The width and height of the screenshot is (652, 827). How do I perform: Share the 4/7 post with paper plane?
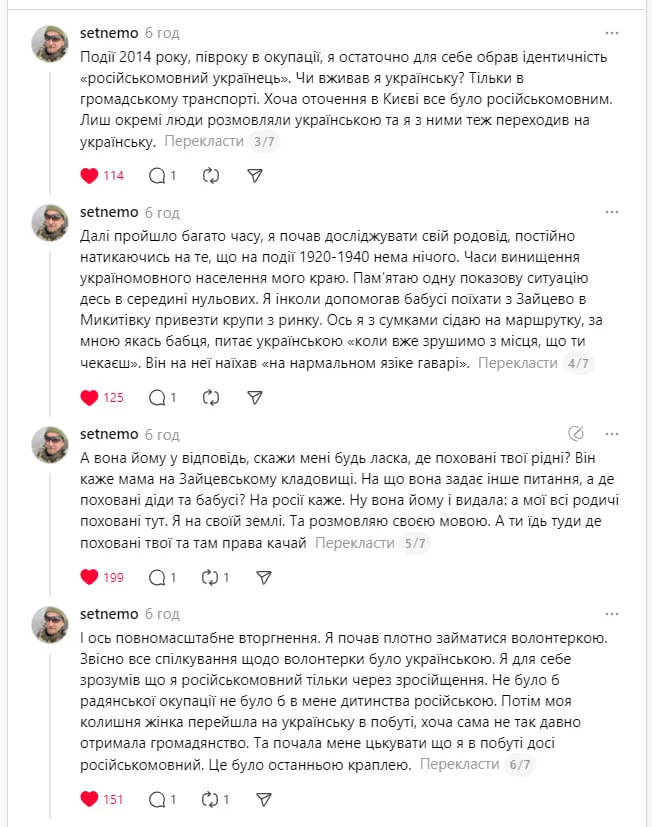click(x=255, y=397)
